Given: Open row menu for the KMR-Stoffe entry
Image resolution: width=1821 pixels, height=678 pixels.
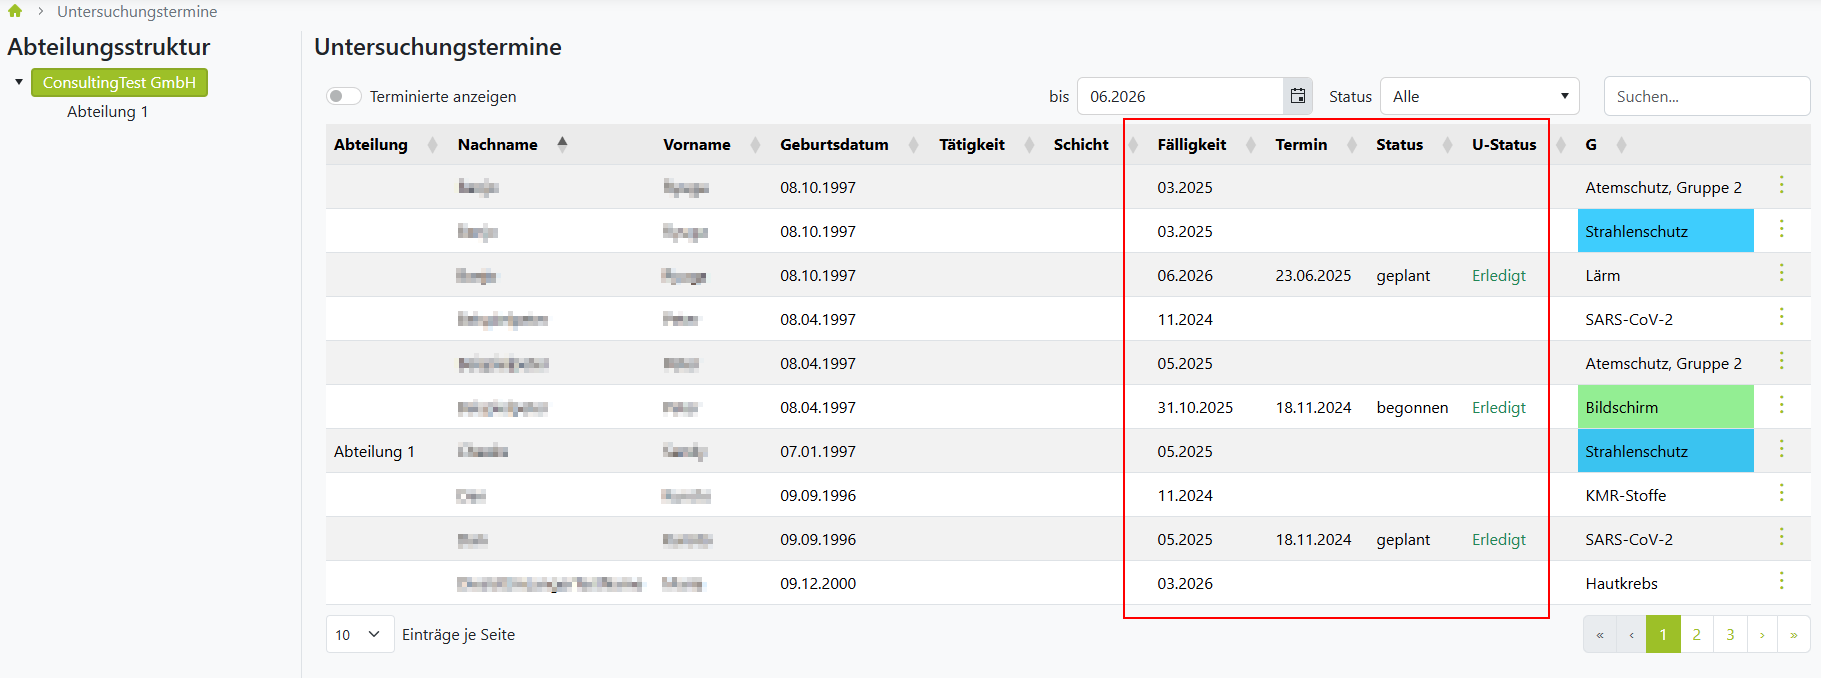Looking at the screenshot, I should 1781,493.
